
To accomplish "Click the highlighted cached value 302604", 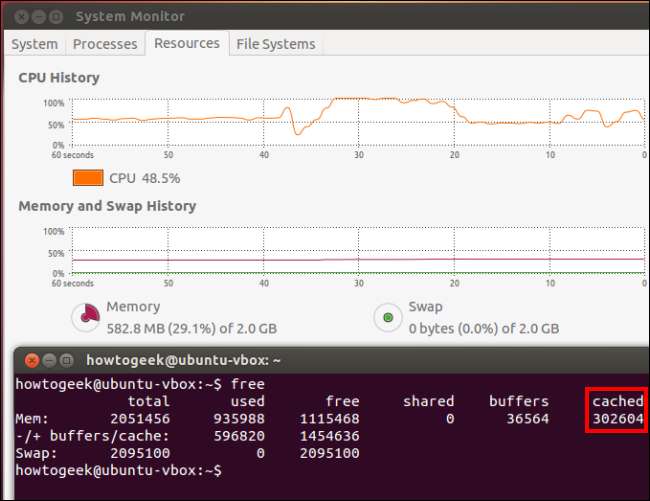I will [x=617, y=419].
